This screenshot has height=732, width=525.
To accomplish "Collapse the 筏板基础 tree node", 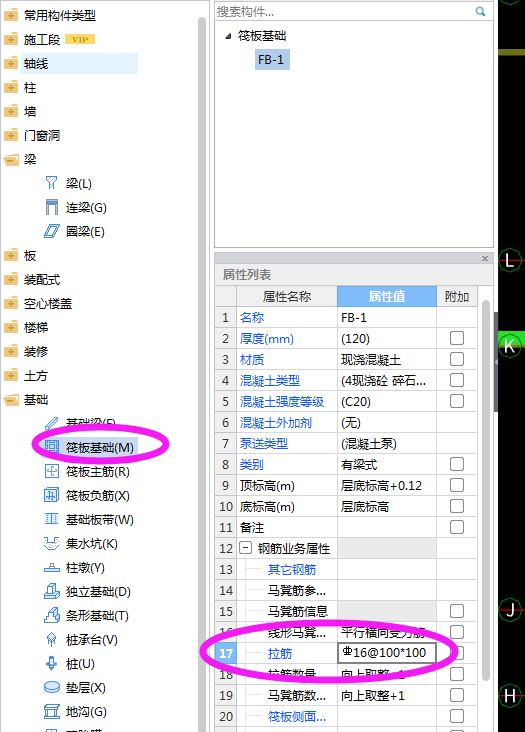I will point(228,36).
